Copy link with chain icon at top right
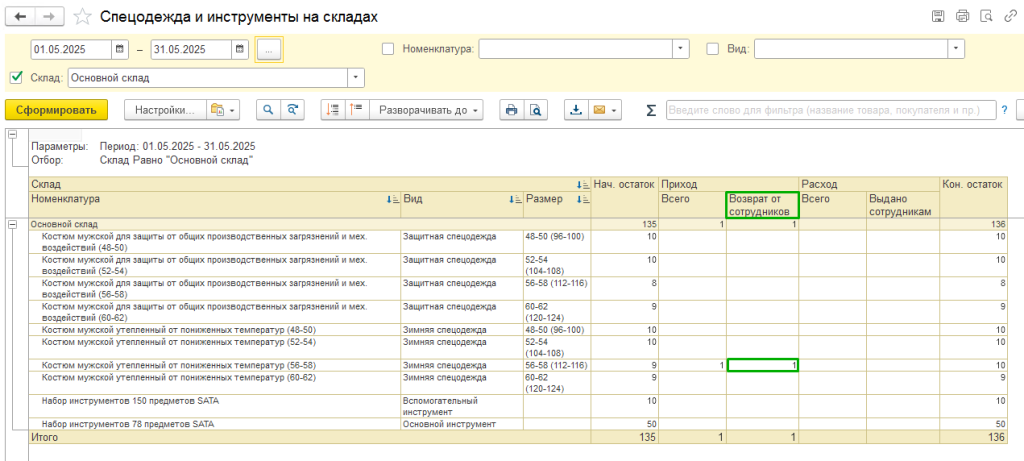This screenshot has width=1024, height=461. click(x=1011, y=16)
